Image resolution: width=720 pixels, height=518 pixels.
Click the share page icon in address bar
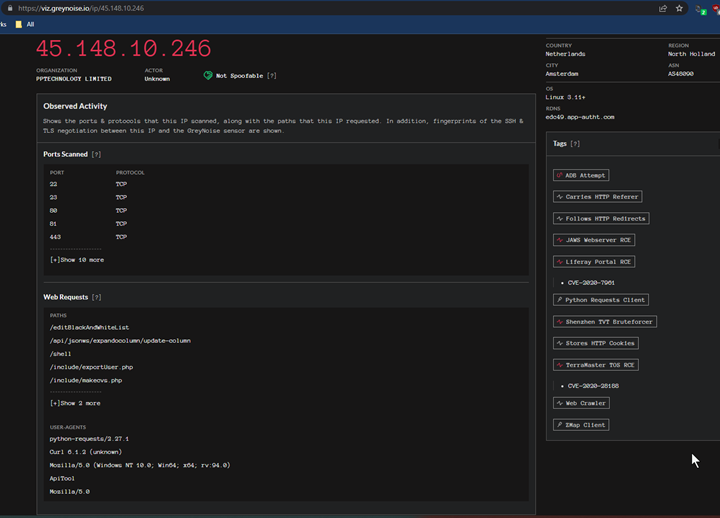point(663,8)
